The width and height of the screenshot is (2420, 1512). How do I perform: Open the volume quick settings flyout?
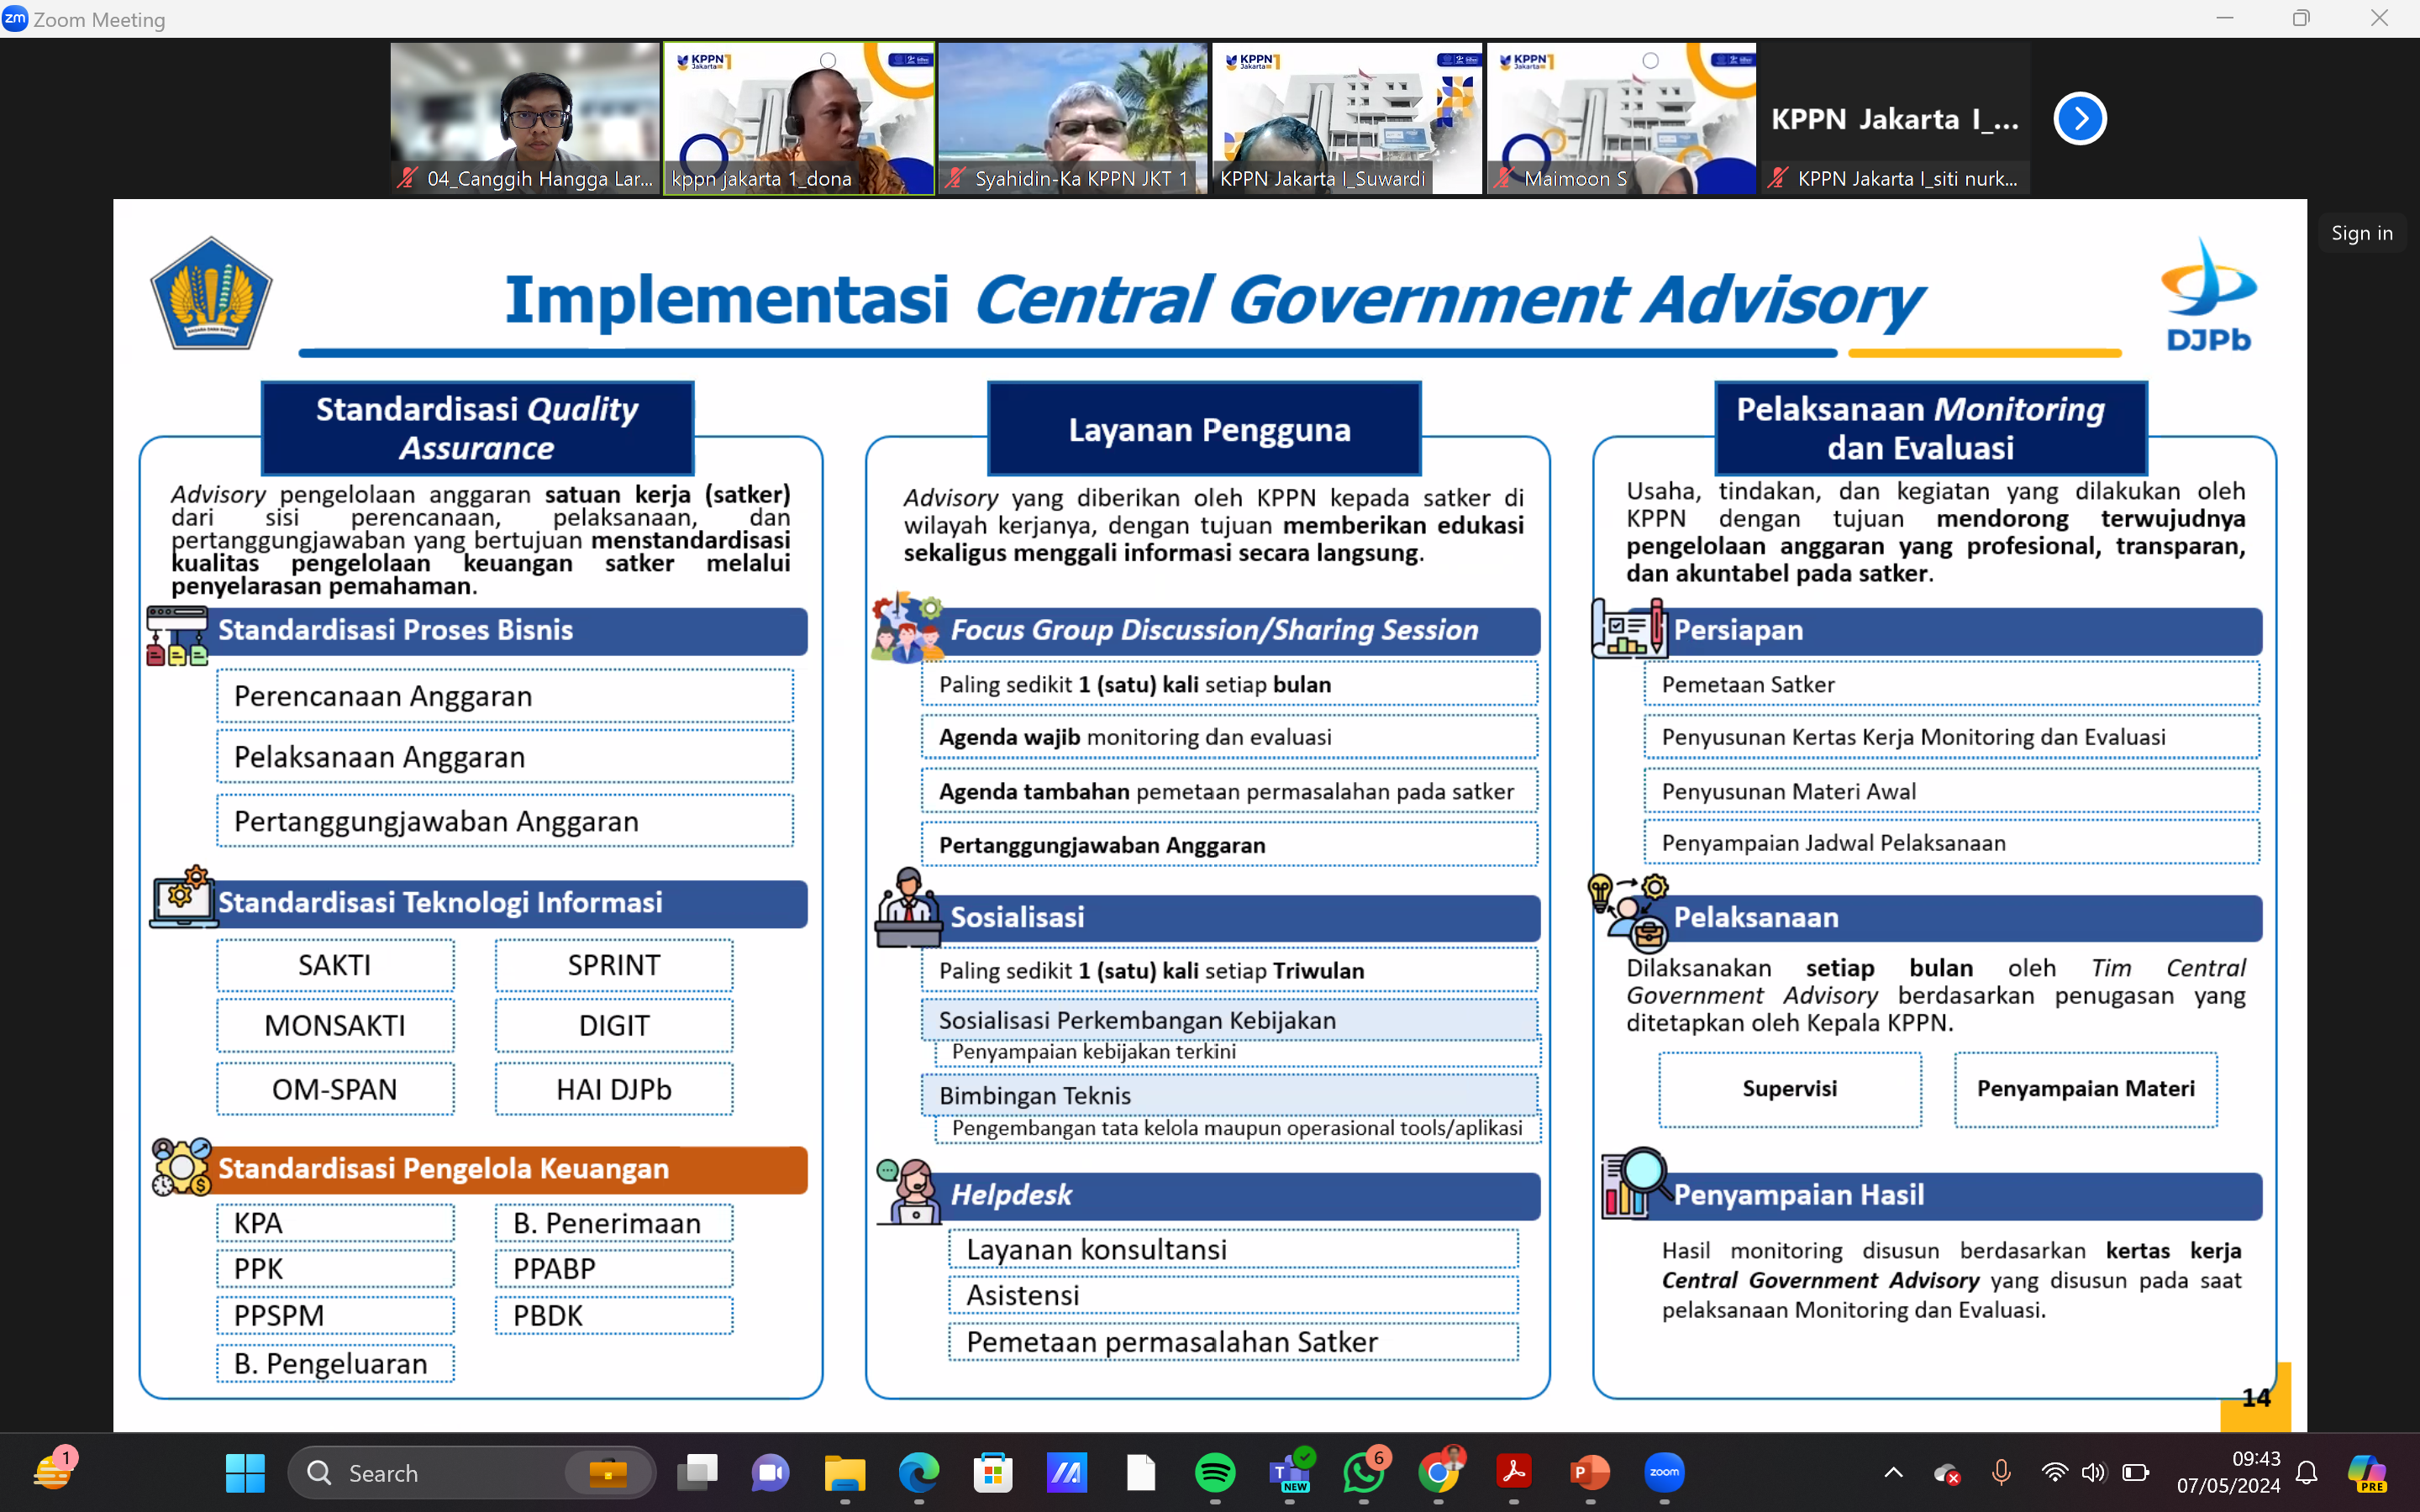[2093, 1472]
